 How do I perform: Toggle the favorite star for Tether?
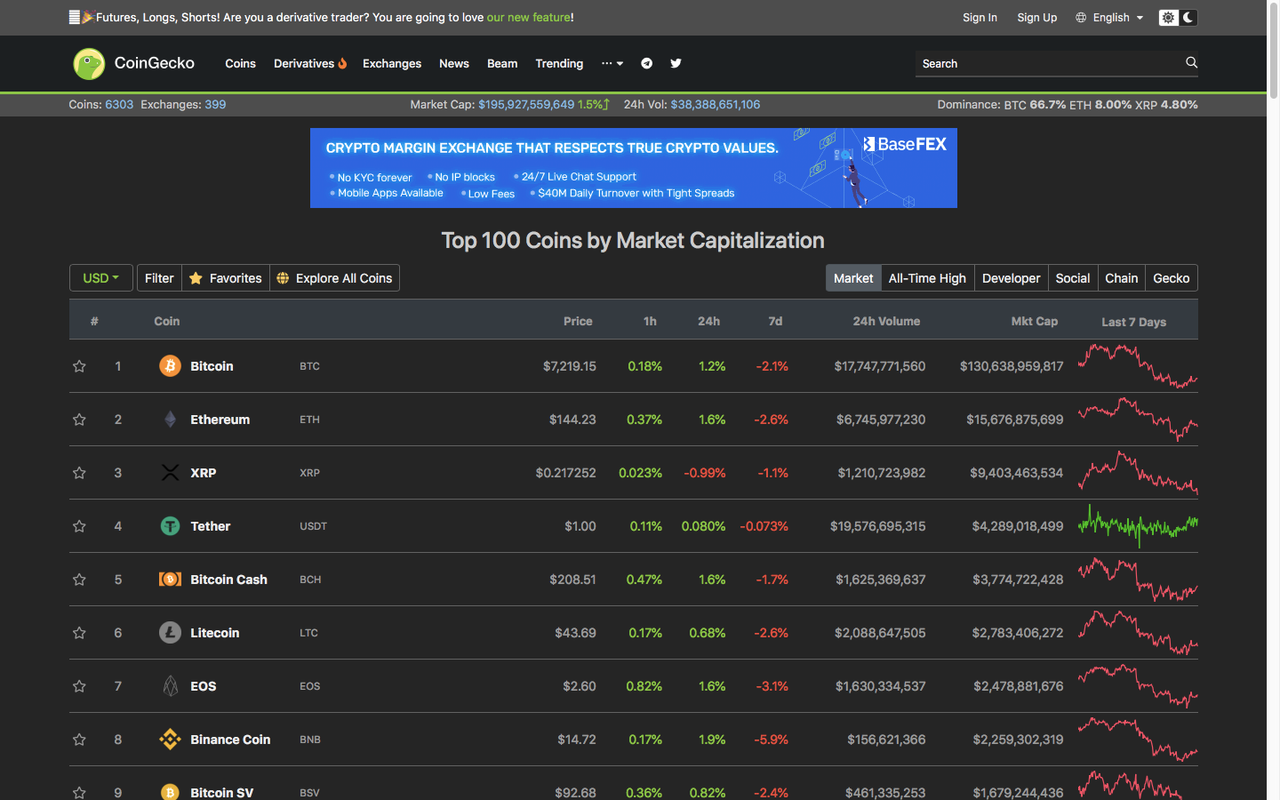pos(79,526)
